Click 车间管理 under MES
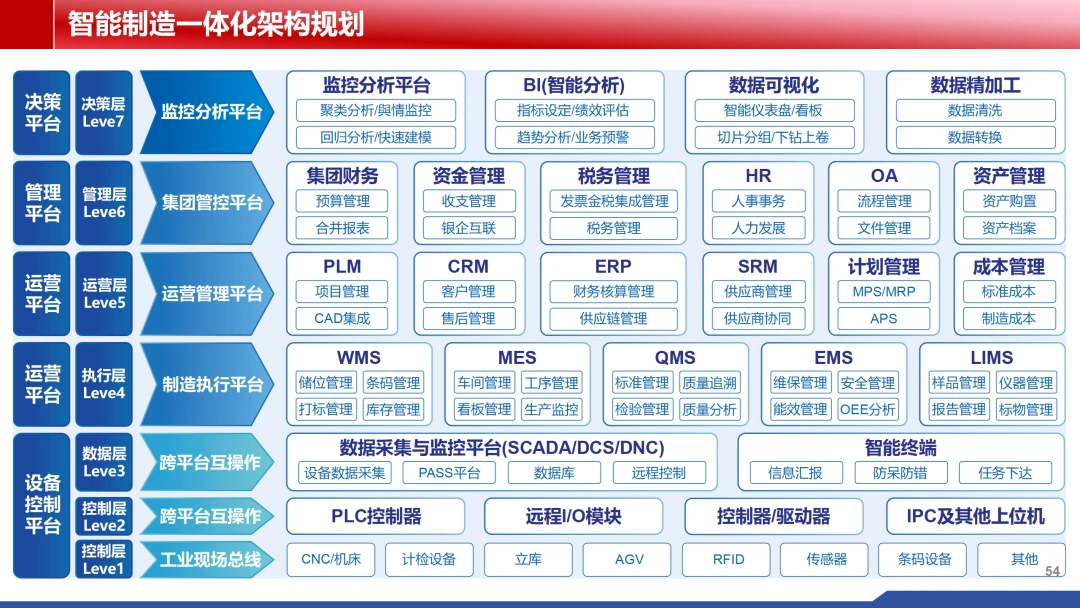The image size is (1080, 608). tap(484, 383)
